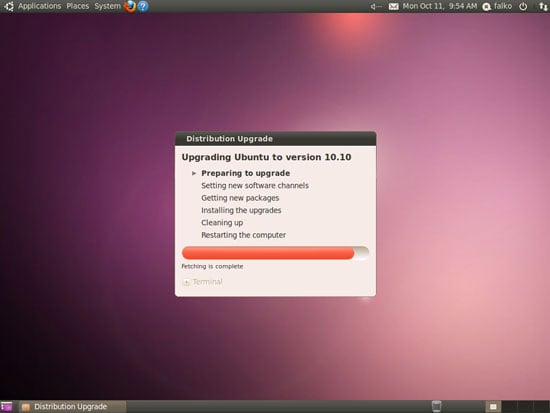Click the falko chat status icon
Viewport: 550px width, 413px height.
487,6
